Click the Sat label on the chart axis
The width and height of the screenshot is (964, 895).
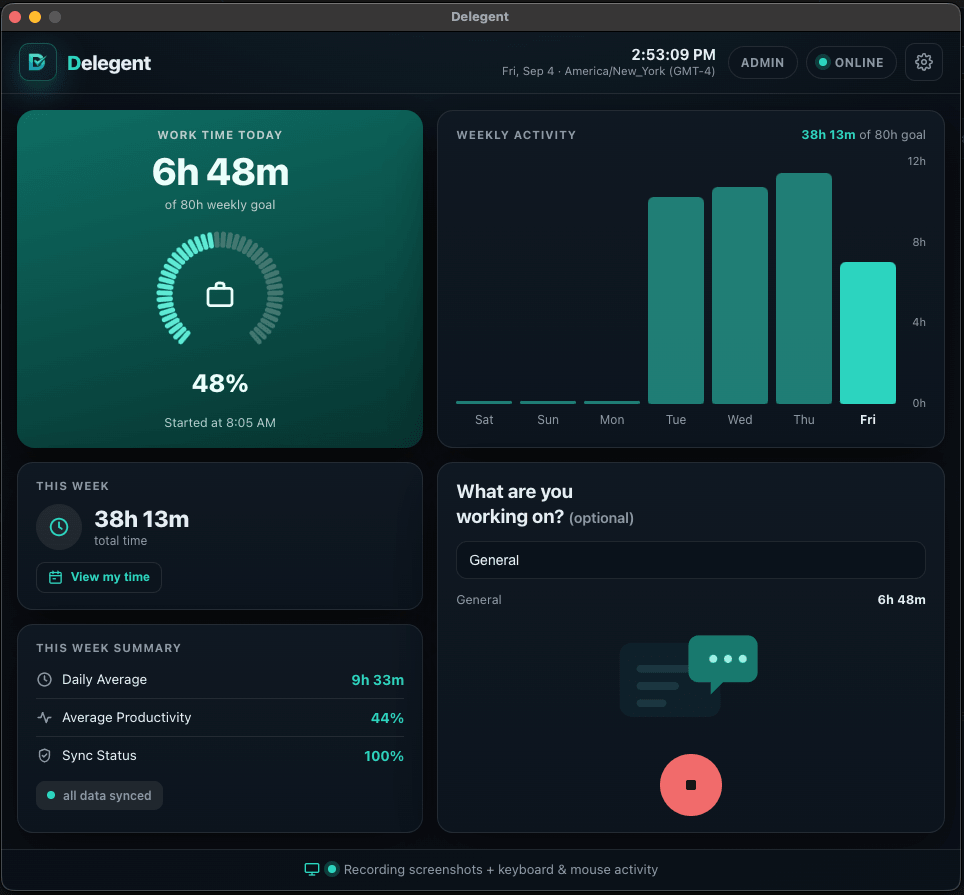[x=484, y=420]
